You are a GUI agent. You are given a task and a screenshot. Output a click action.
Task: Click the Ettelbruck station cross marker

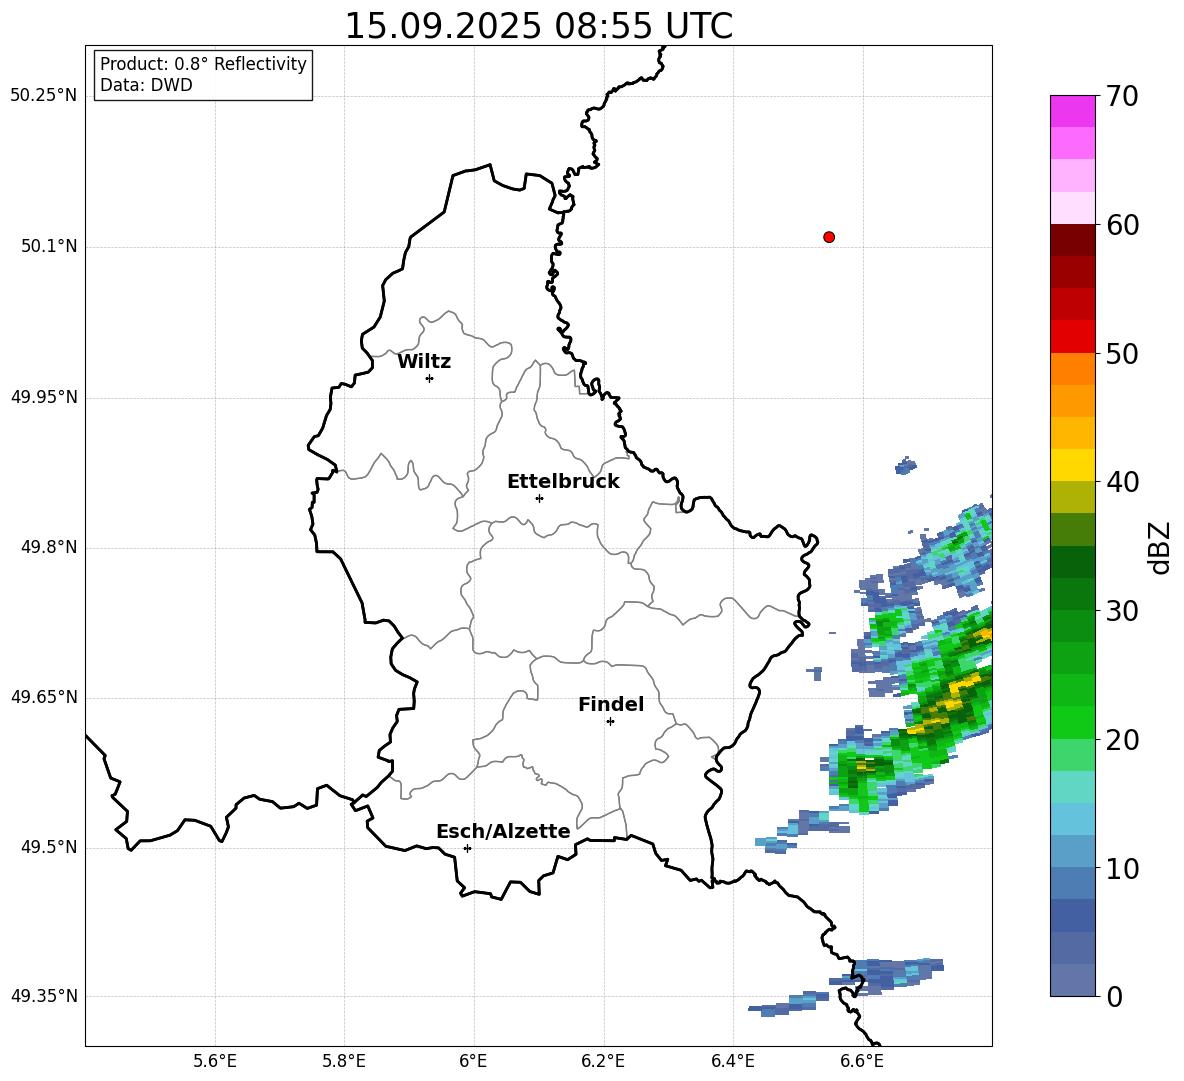[x=539, y=498]
